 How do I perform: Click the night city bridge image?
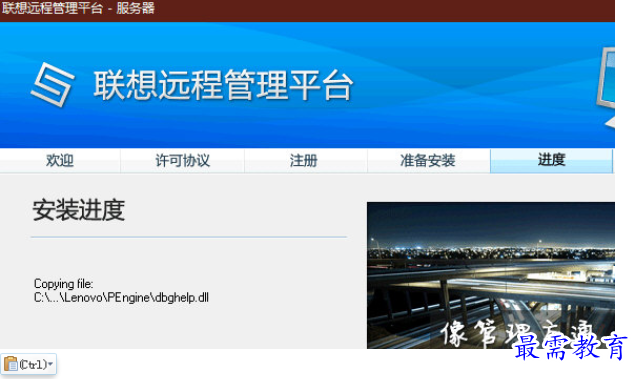click(491, 275)
